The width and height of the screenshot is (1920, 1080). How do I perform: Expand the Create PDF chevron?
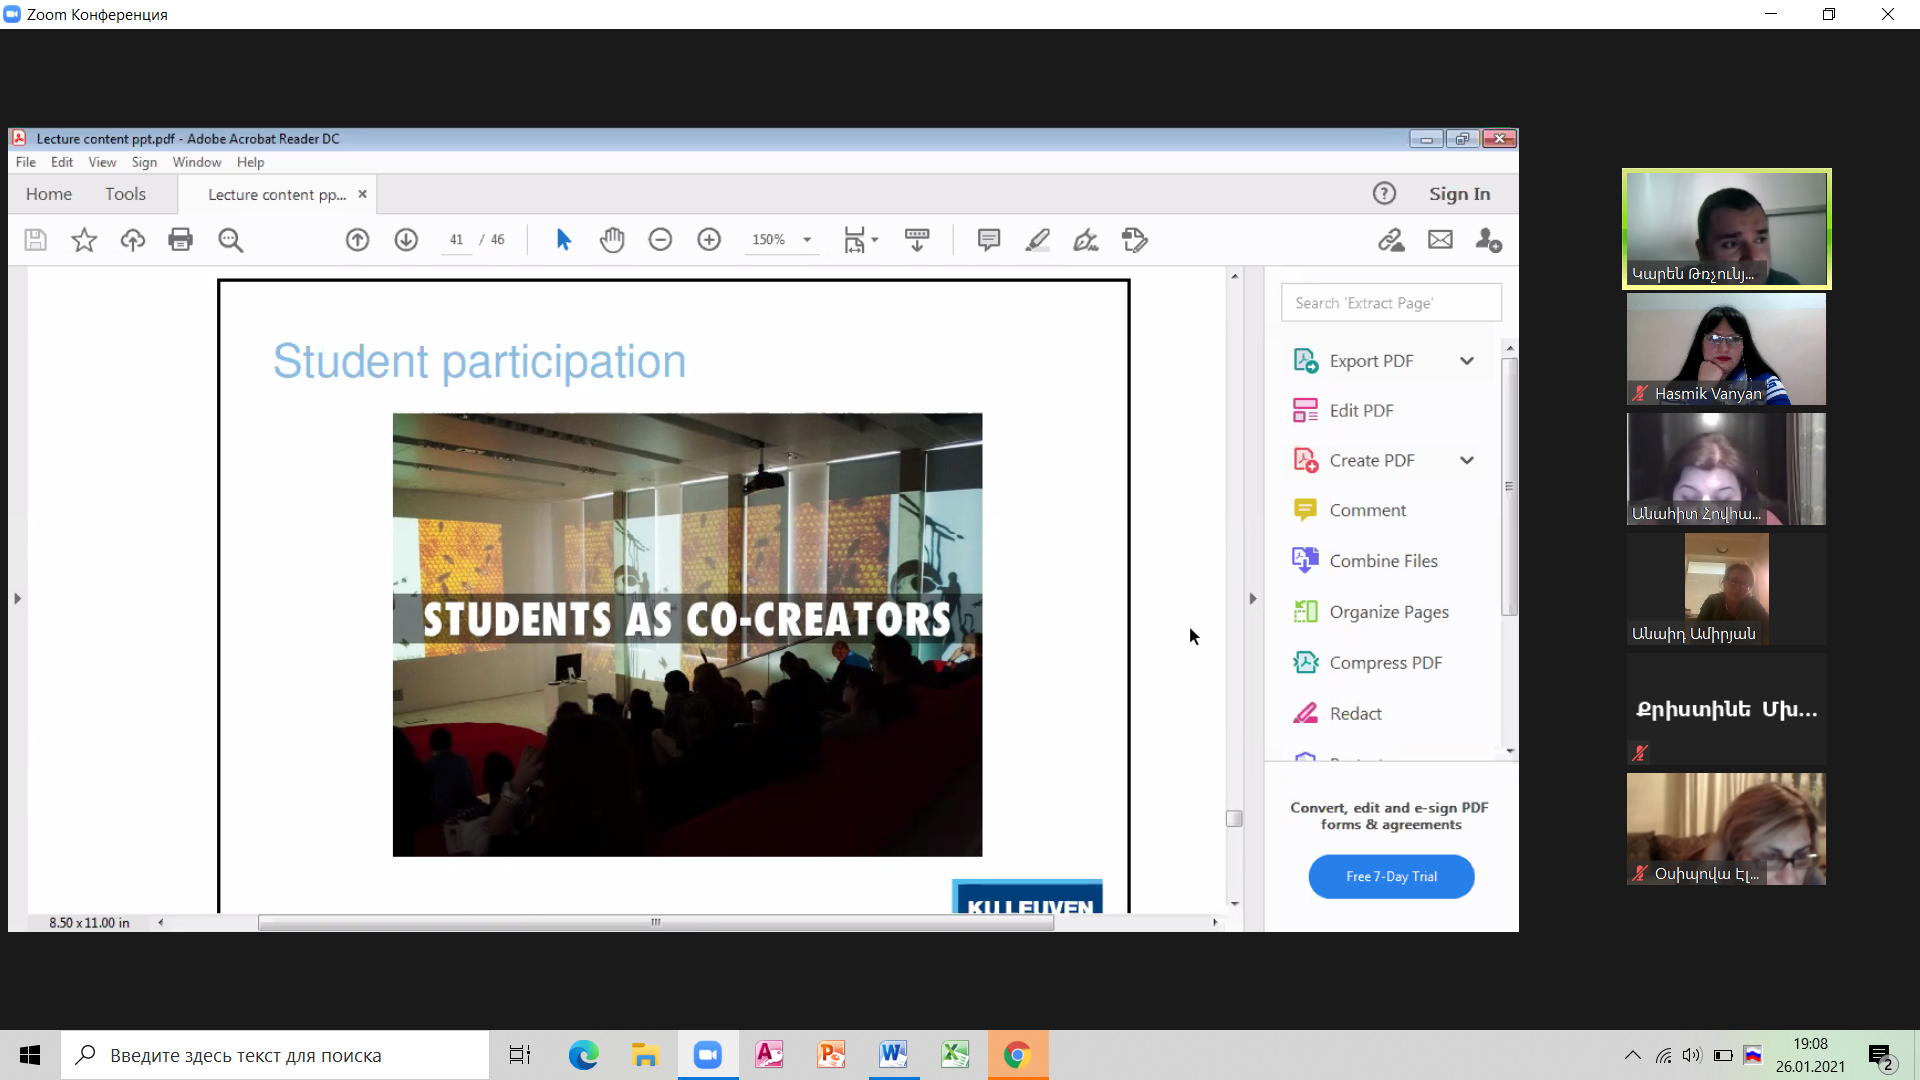(1467, 460)
